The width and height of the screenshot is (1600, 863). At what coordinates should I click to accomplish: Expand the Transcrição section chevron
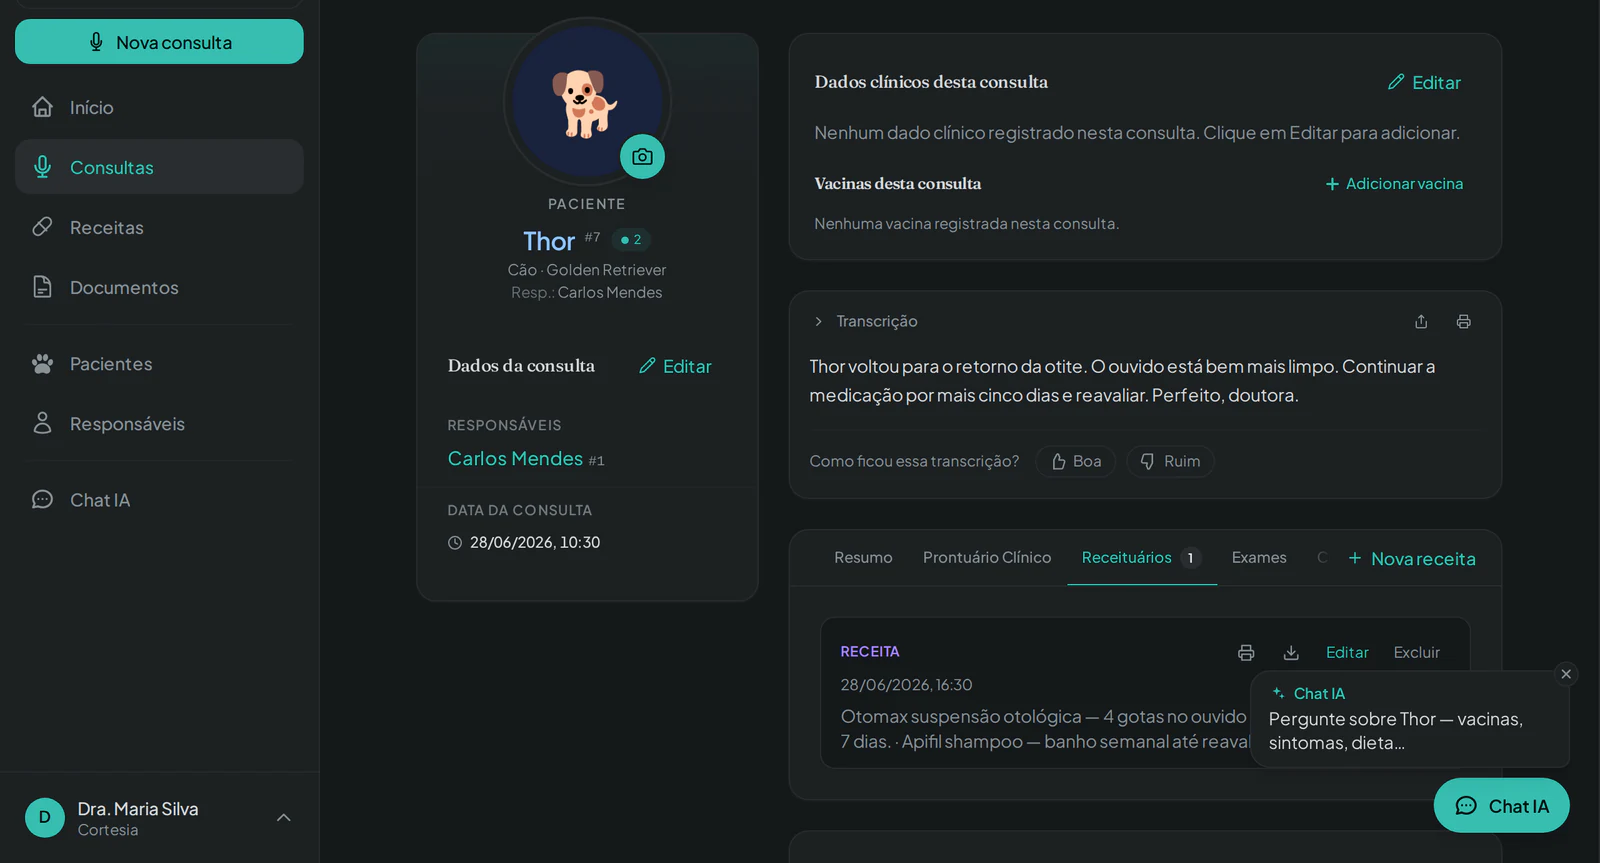(x=818, y=321)
